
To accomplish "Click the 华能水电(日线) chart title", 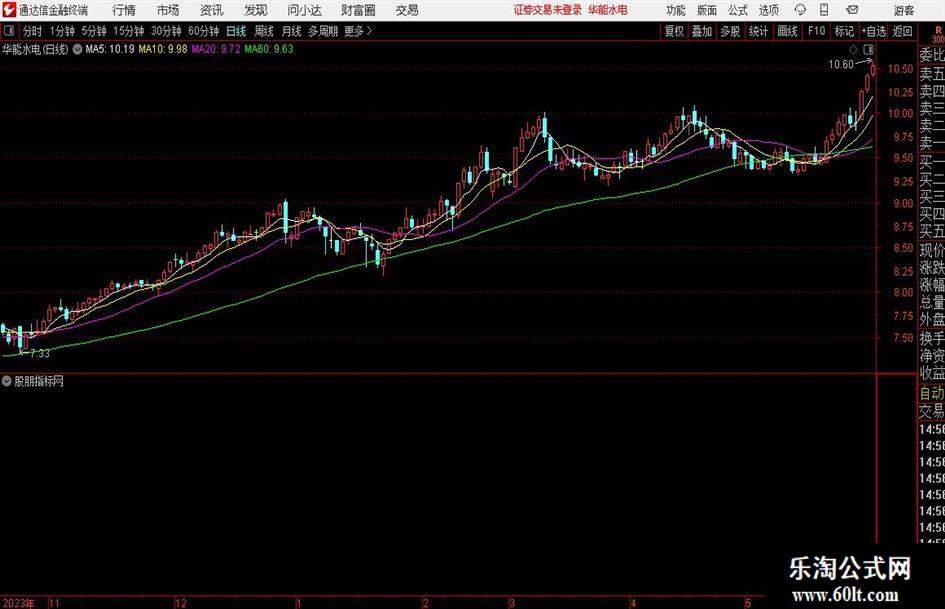I will coord(36,49).
